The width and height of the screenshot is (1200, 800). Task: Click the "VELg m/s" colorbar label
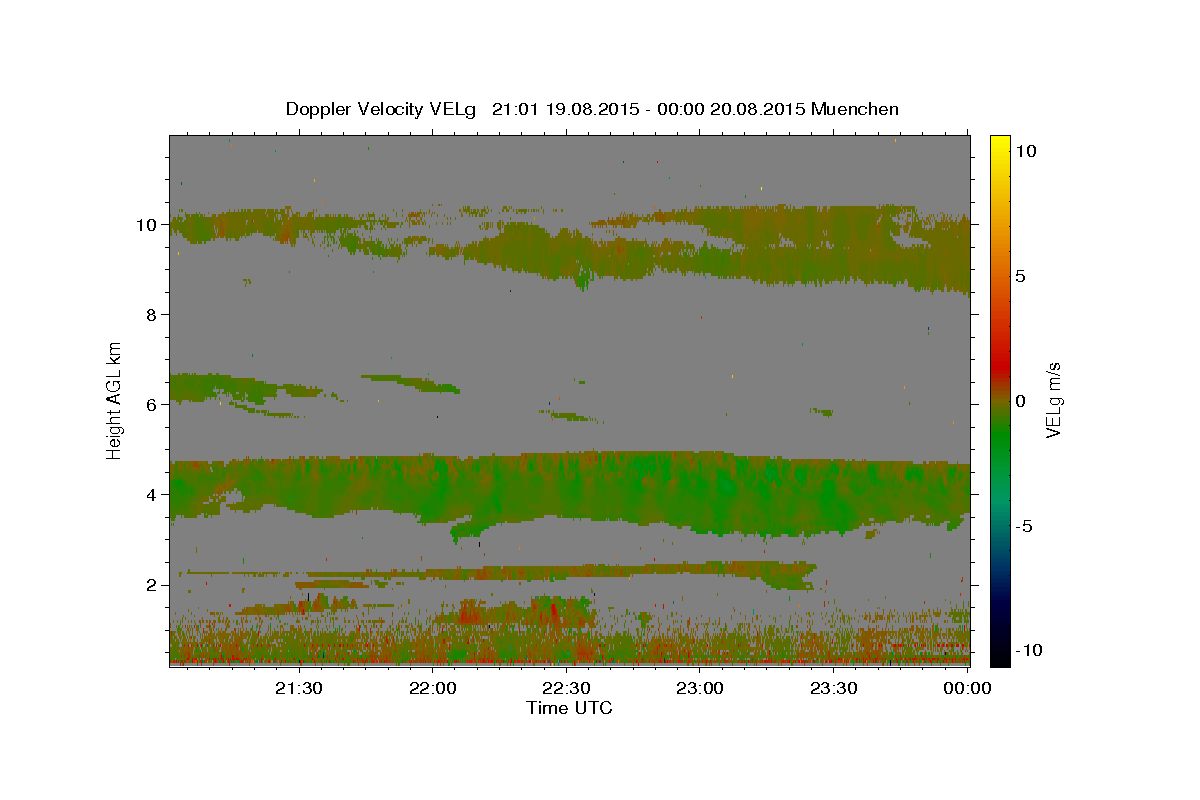point(1053,400)
